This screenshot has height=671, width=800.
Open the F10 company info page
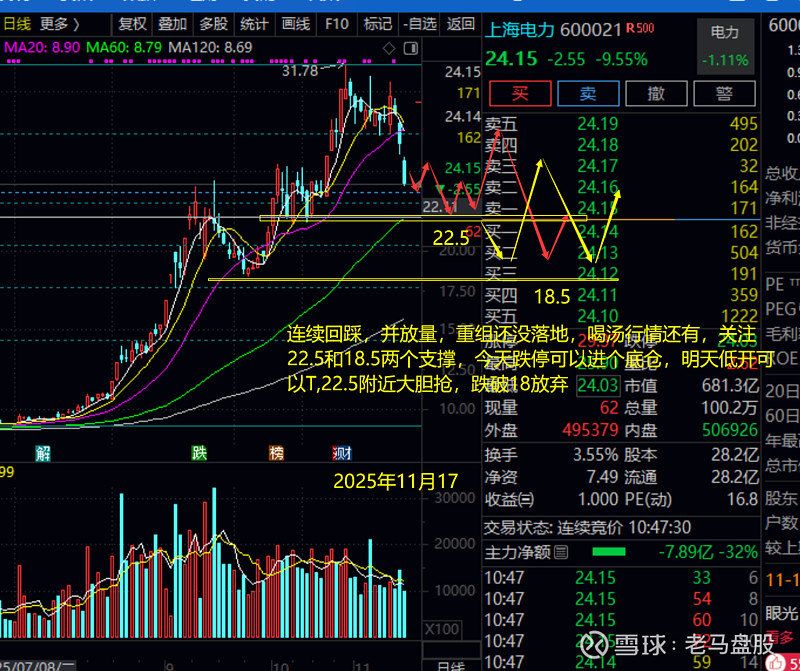[x=337, y=24]
